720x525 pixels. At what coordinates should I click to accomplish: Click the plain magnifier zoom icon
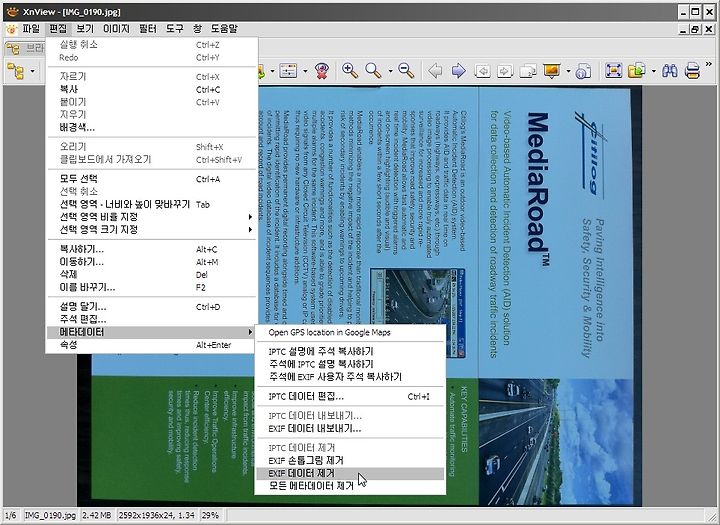coord(373,71)
